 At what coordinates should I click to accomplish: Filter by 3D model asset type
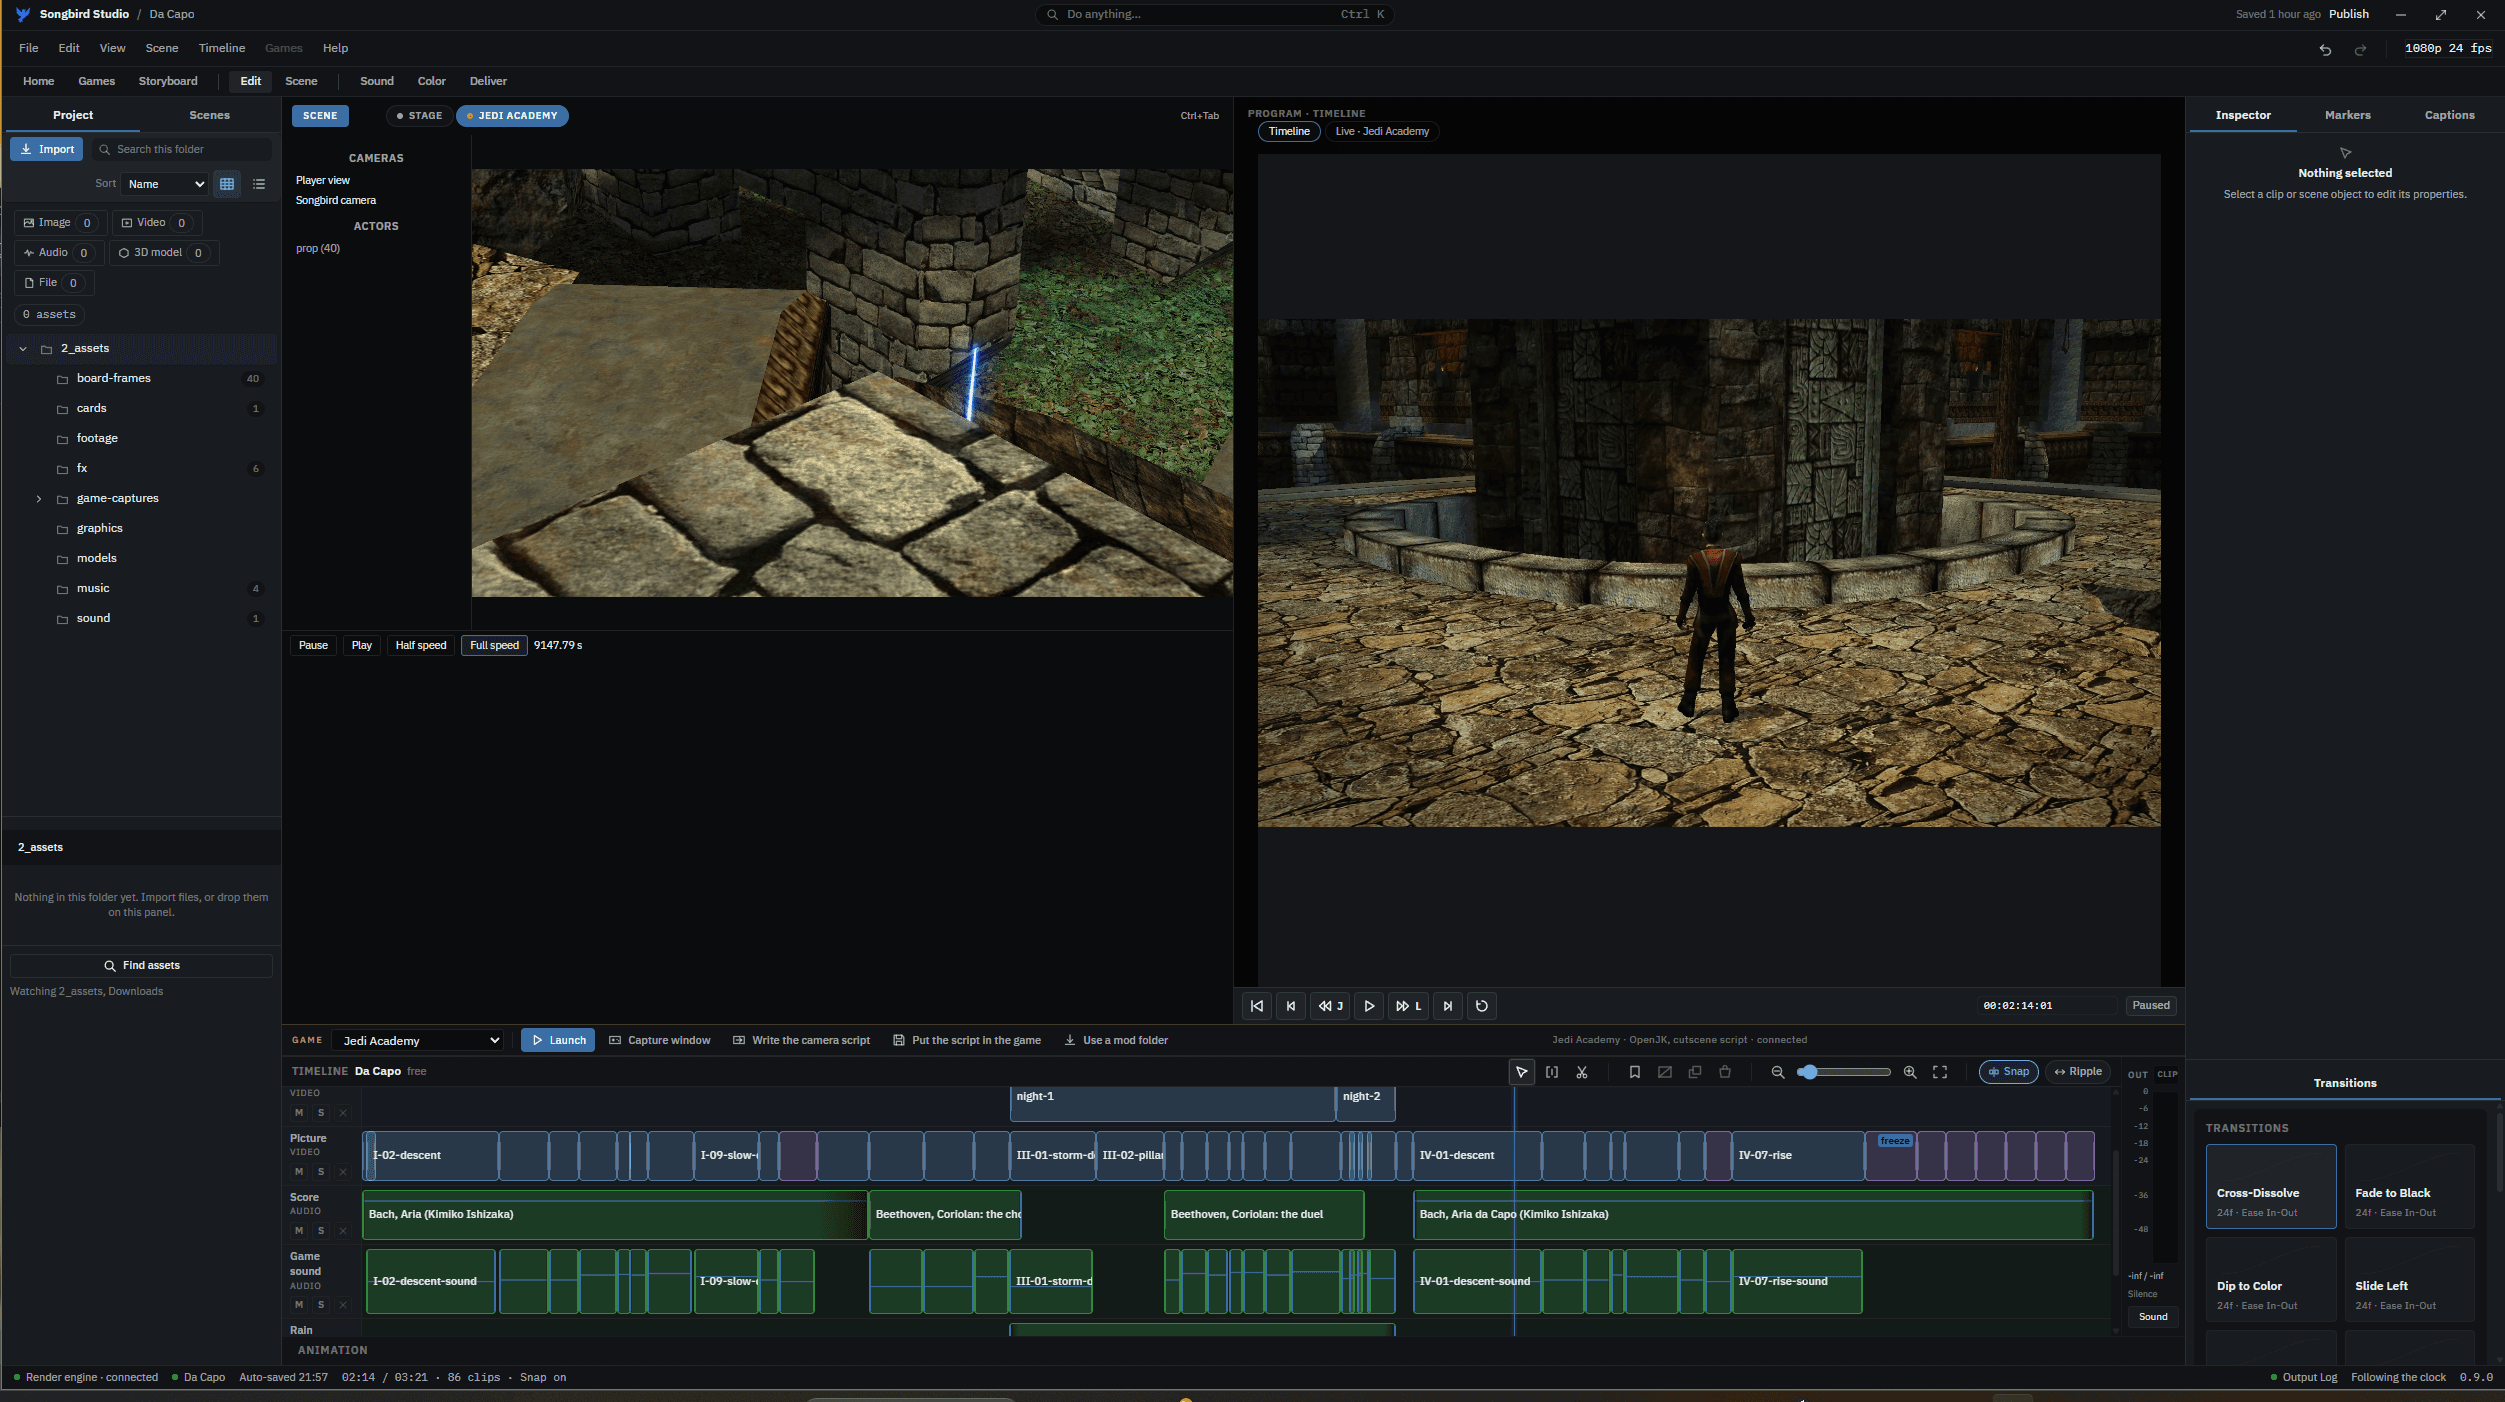164,253
